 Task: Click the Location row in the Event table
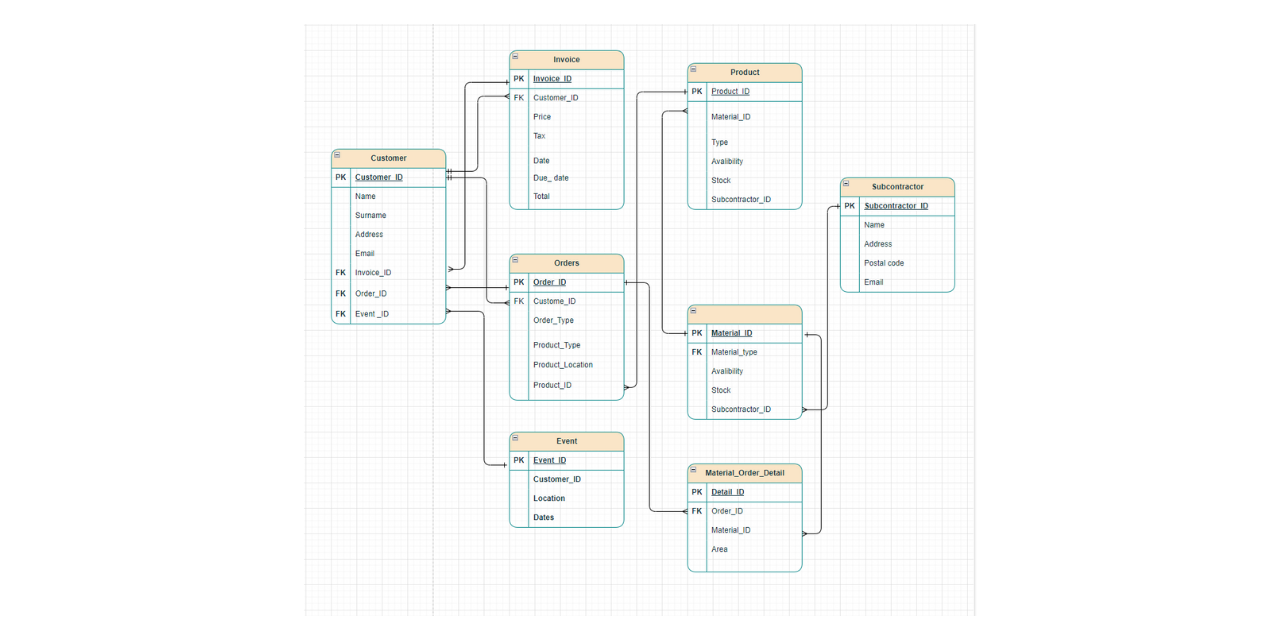tap(550, 498)
